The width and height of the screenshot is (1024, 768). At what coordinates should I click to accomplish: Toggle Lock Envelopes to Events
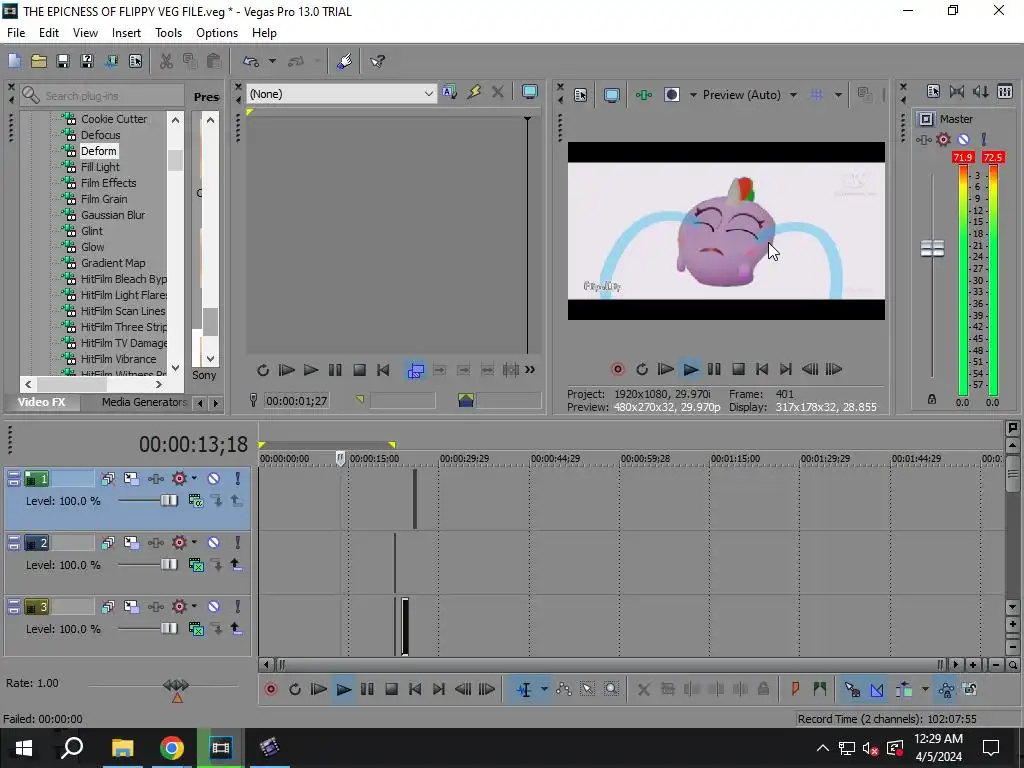(946, 689)
